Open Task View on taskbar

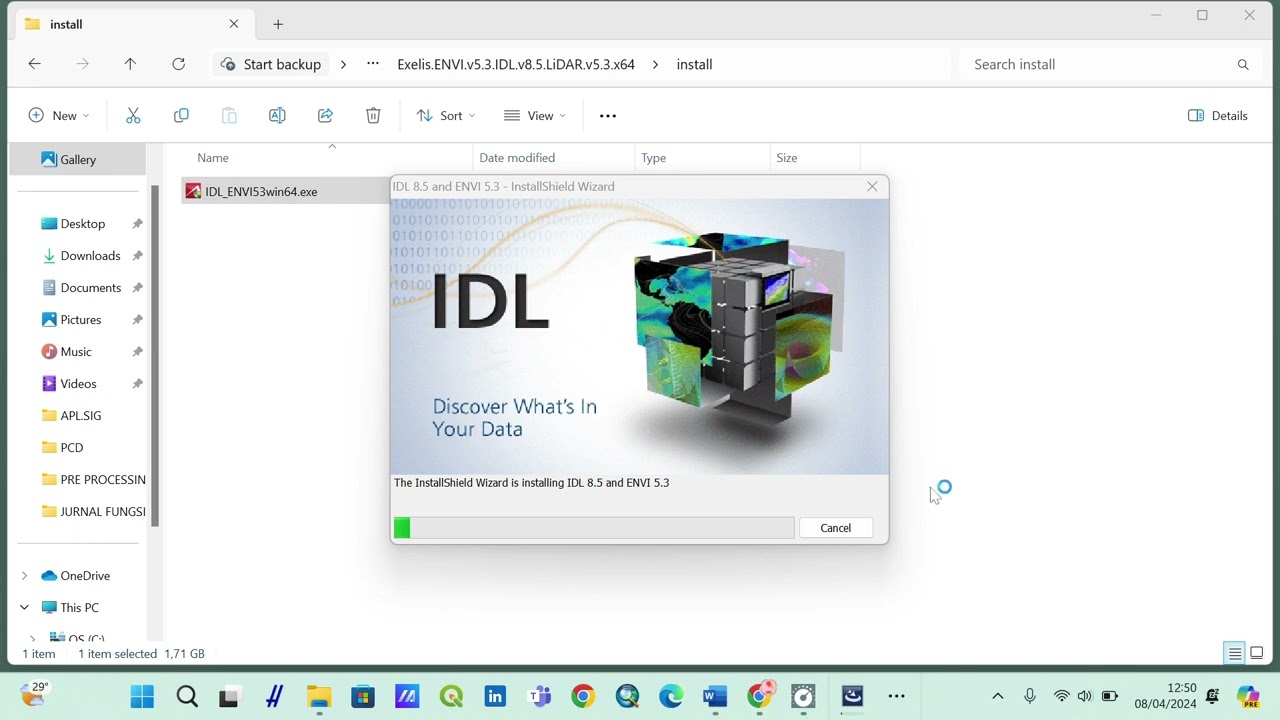pos(230,696)
